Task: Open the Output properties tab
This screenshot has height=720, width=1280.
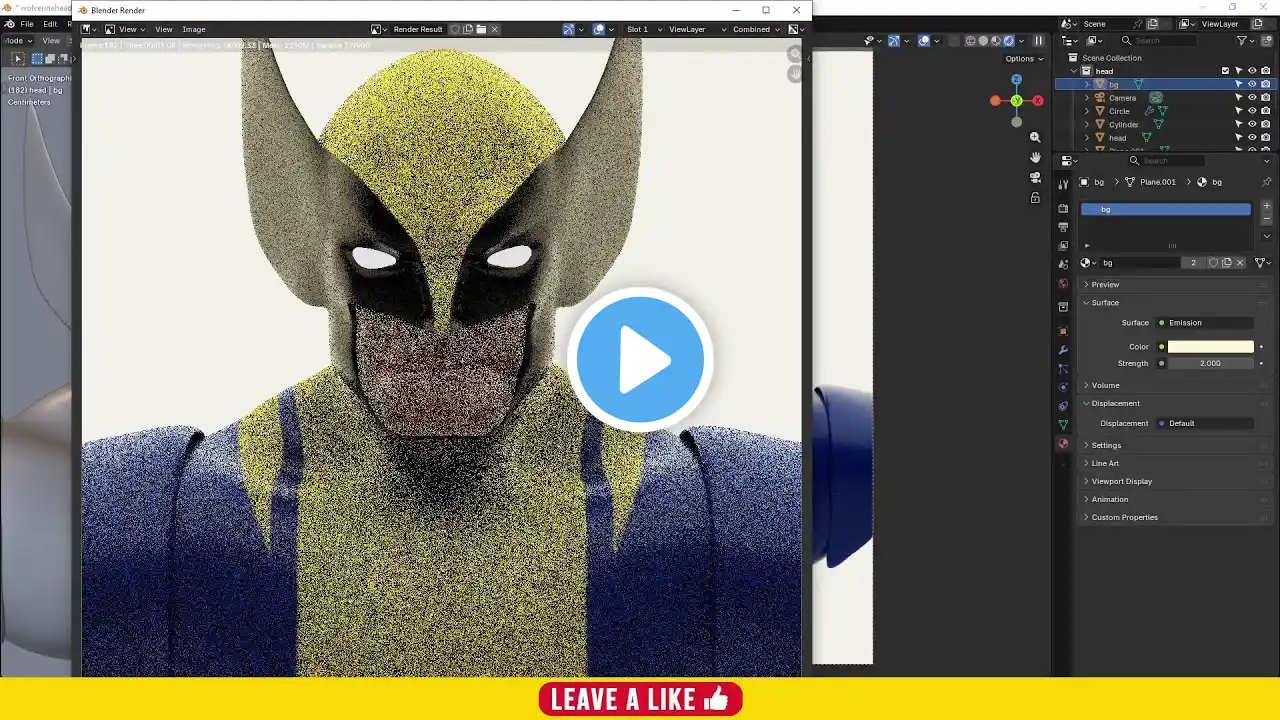Action: pyautogui.click(x=1063, y=227)
